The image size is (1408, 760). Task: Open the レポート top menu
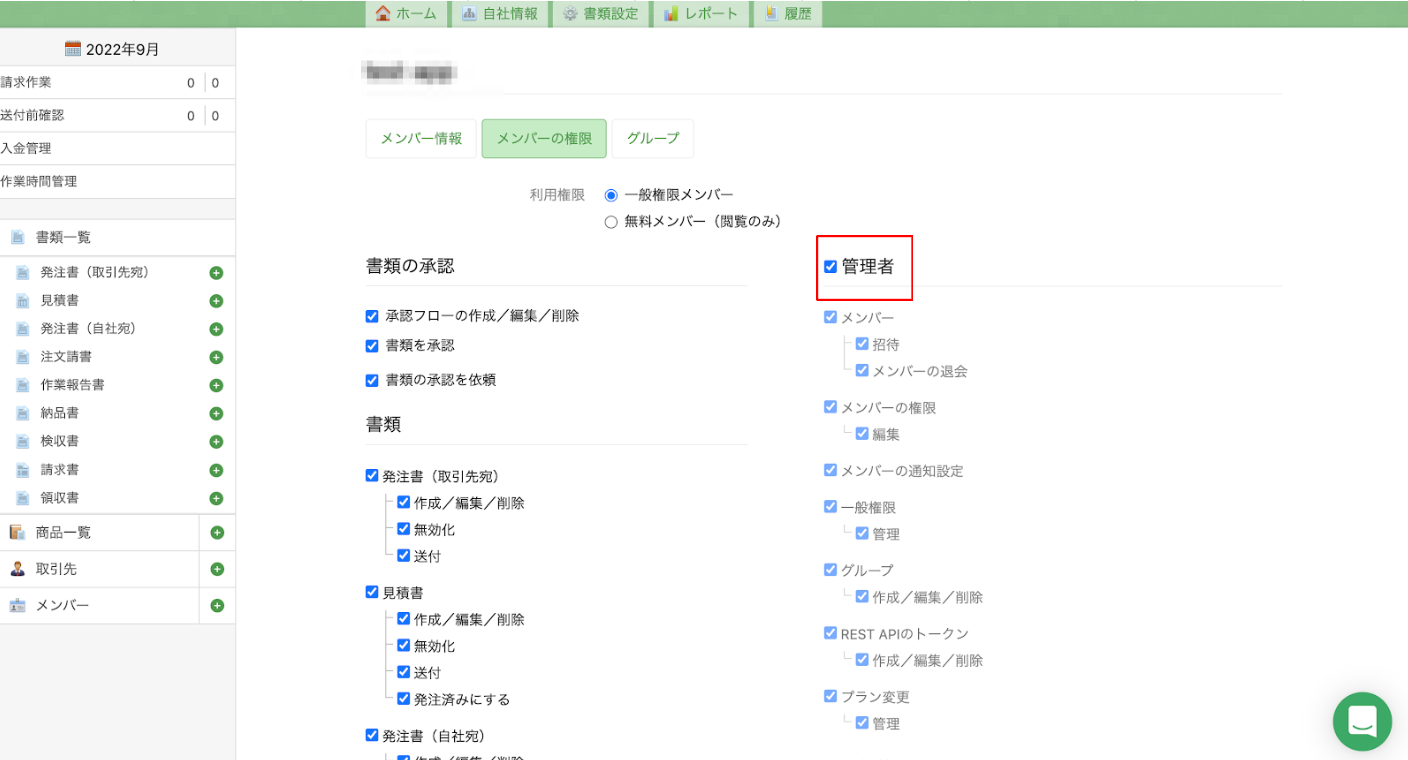point(701,14)
